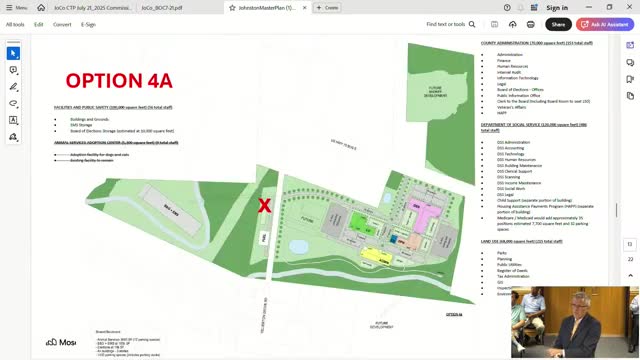Click the Ask AI Assistant button
Screen dimensions: 640x360
pos(605,24)
